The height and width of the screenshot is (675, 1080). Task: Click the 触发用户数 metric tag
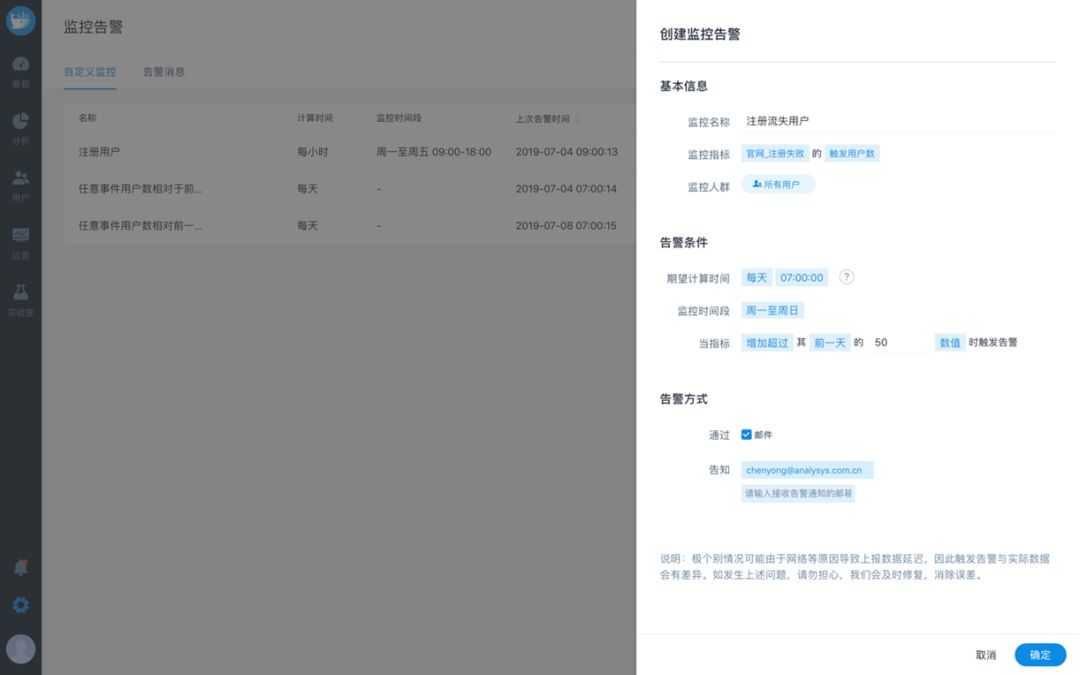pos(850,153)
